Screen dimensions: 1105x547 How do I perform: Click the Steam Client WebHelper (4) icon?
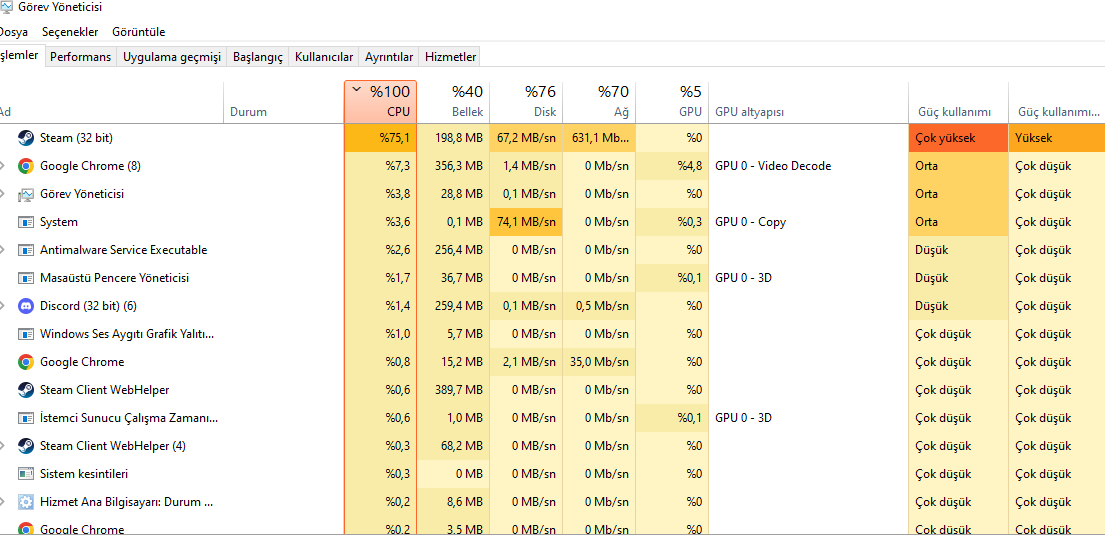tap(26, 446)
